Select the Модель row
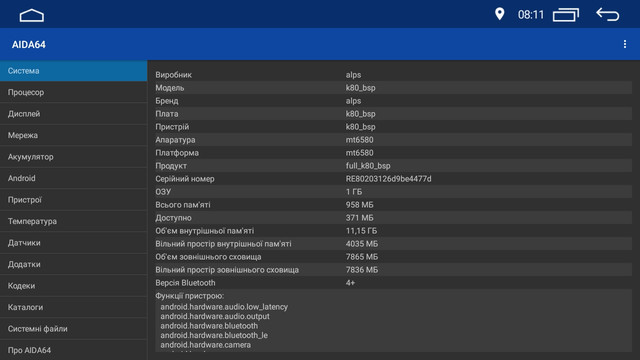 393,88
